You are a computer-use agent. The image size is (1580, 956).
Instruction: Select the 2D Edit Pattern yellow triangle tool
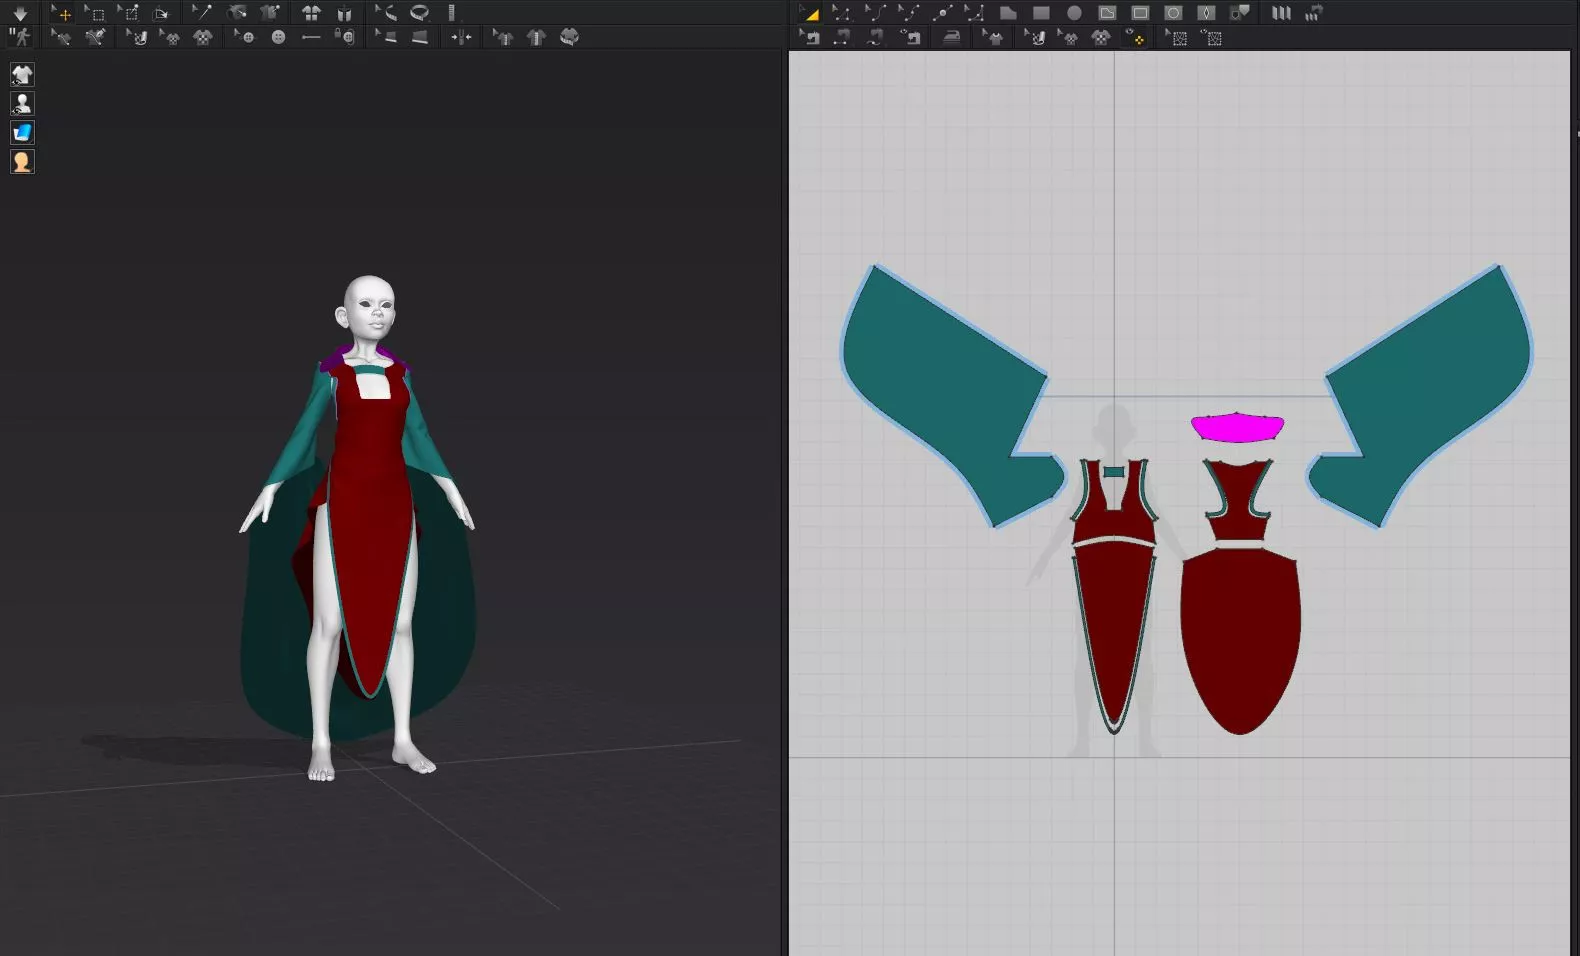[x=810, y=13]
